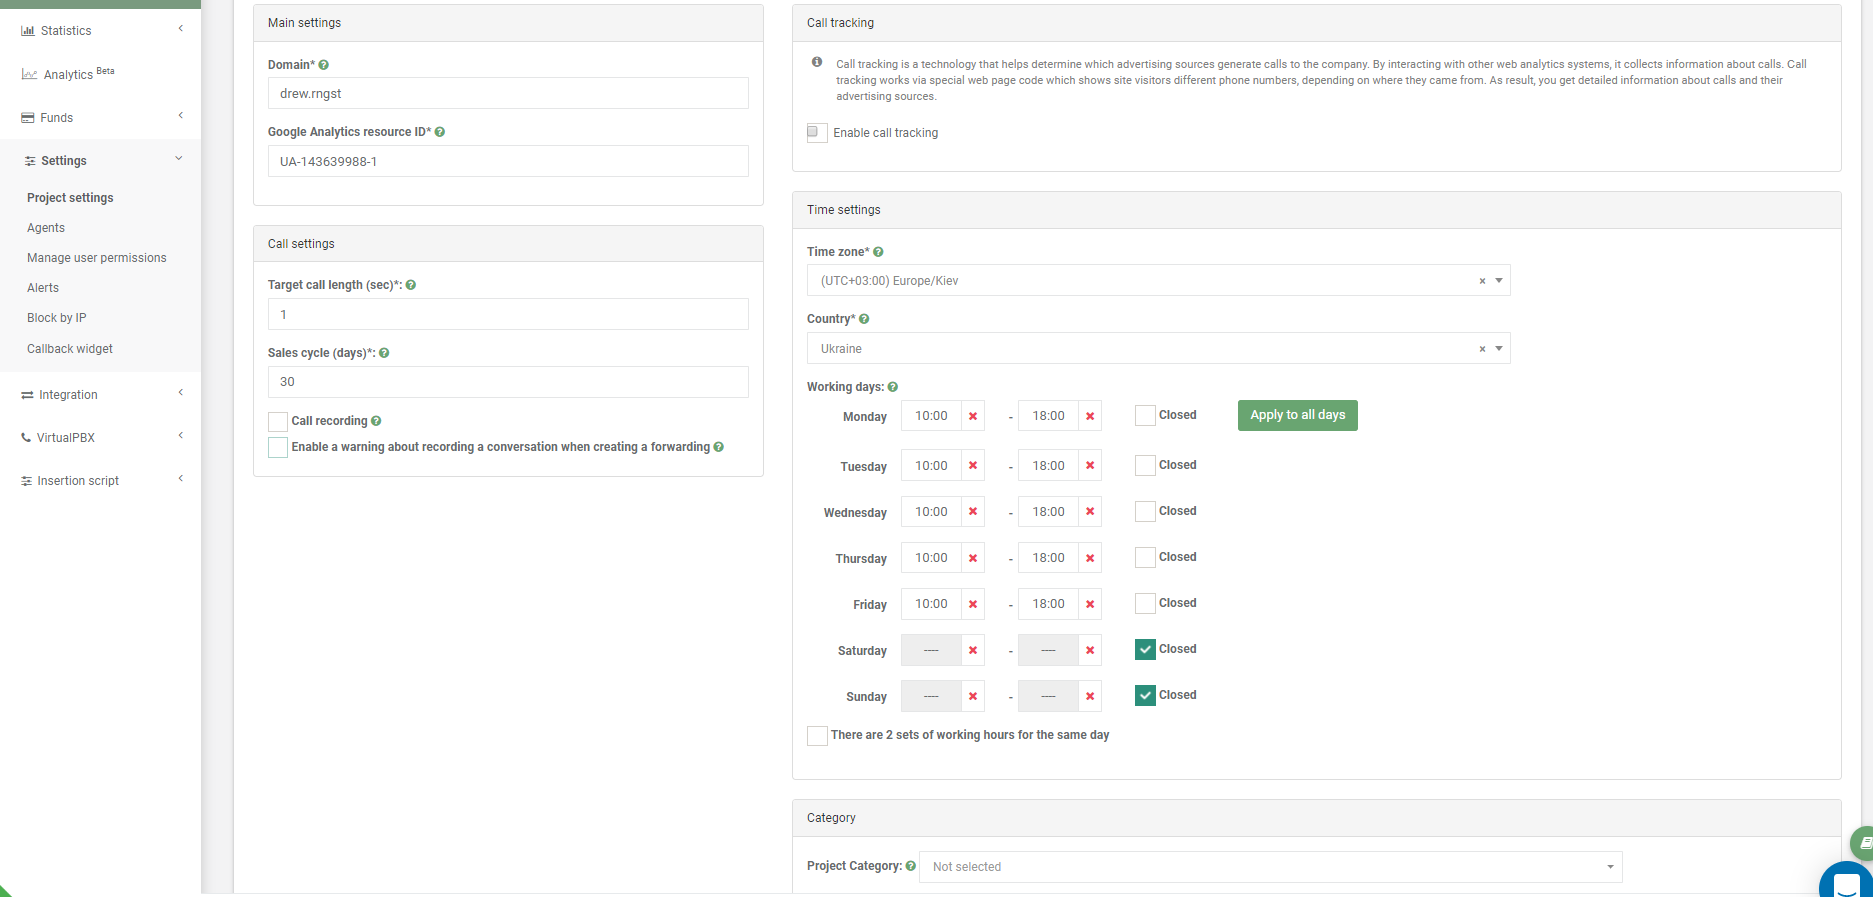Viewport: 1873px width, 897px height.
Task: Click Working days help icon
Action: pos(893,387)
